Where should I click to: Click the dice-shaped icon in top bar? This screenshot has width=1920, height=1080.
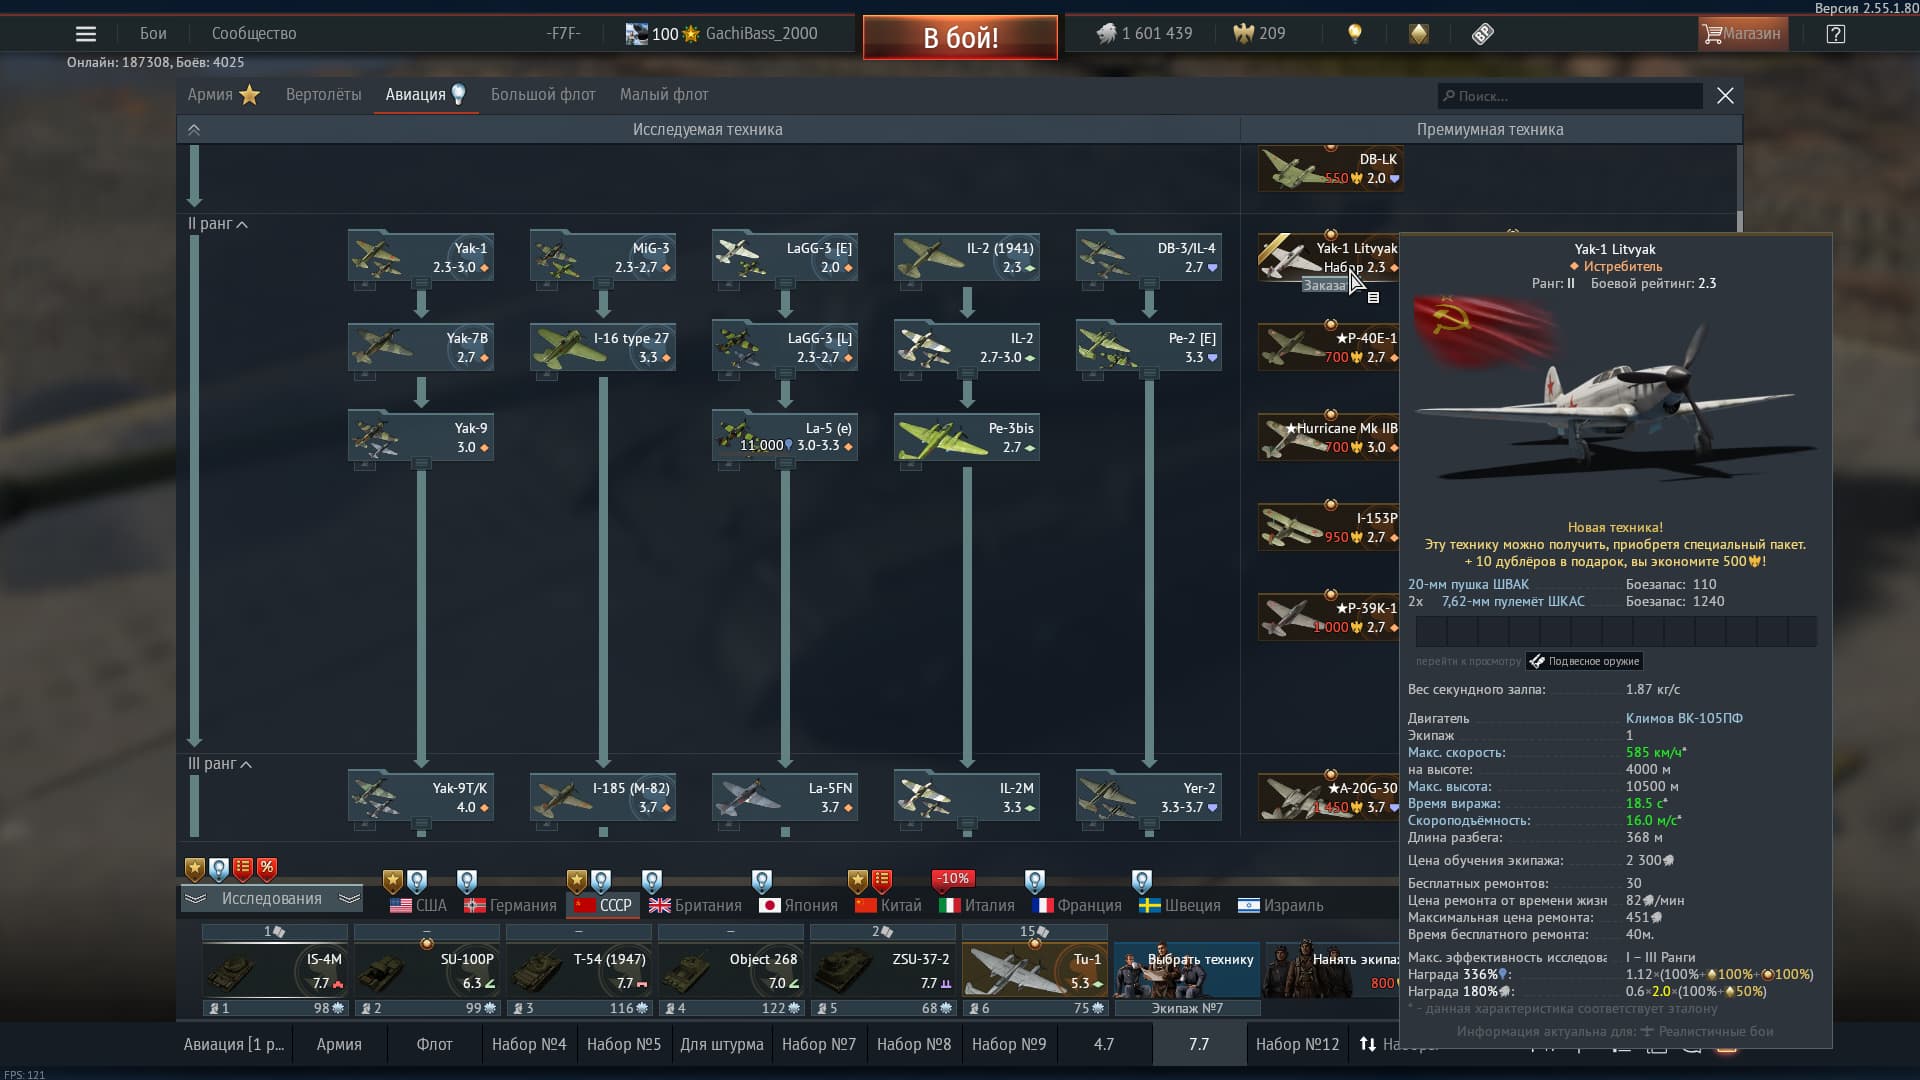pyautogui.click(x=1482, y=34)
